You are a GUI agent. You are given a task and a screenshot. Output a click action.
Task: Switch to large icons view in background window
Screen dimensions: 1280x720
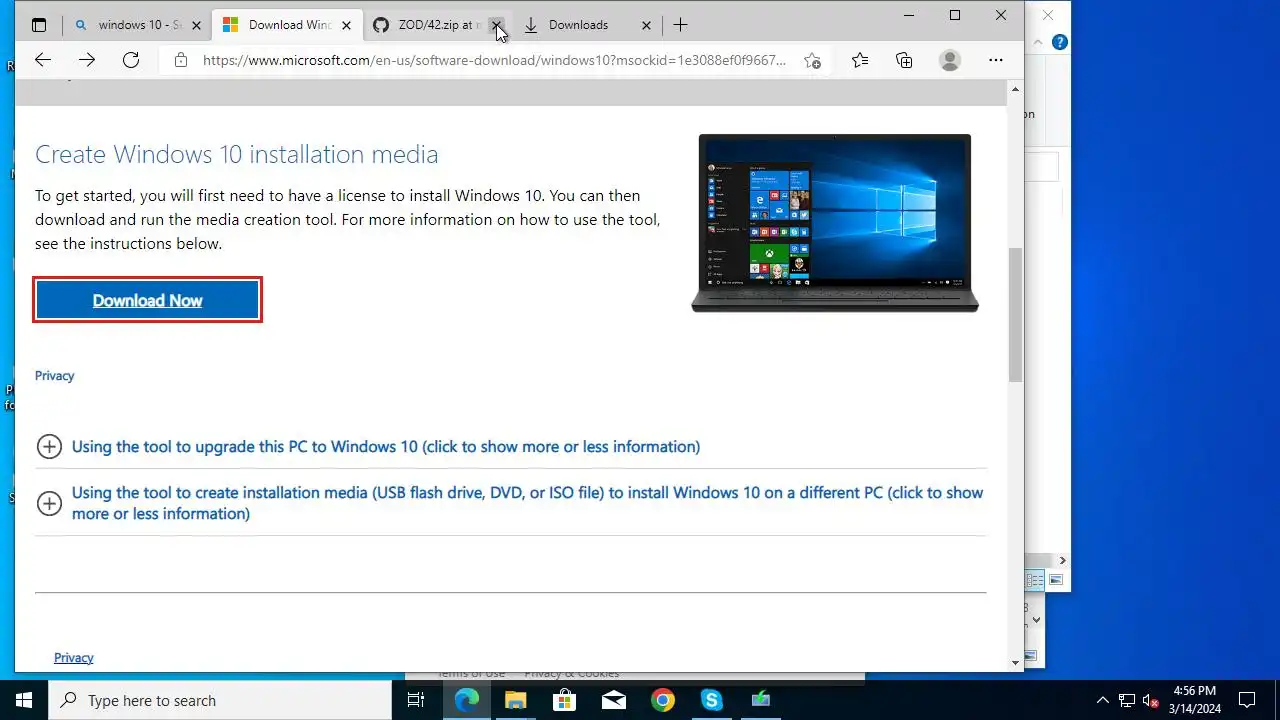coord(1055,580)
